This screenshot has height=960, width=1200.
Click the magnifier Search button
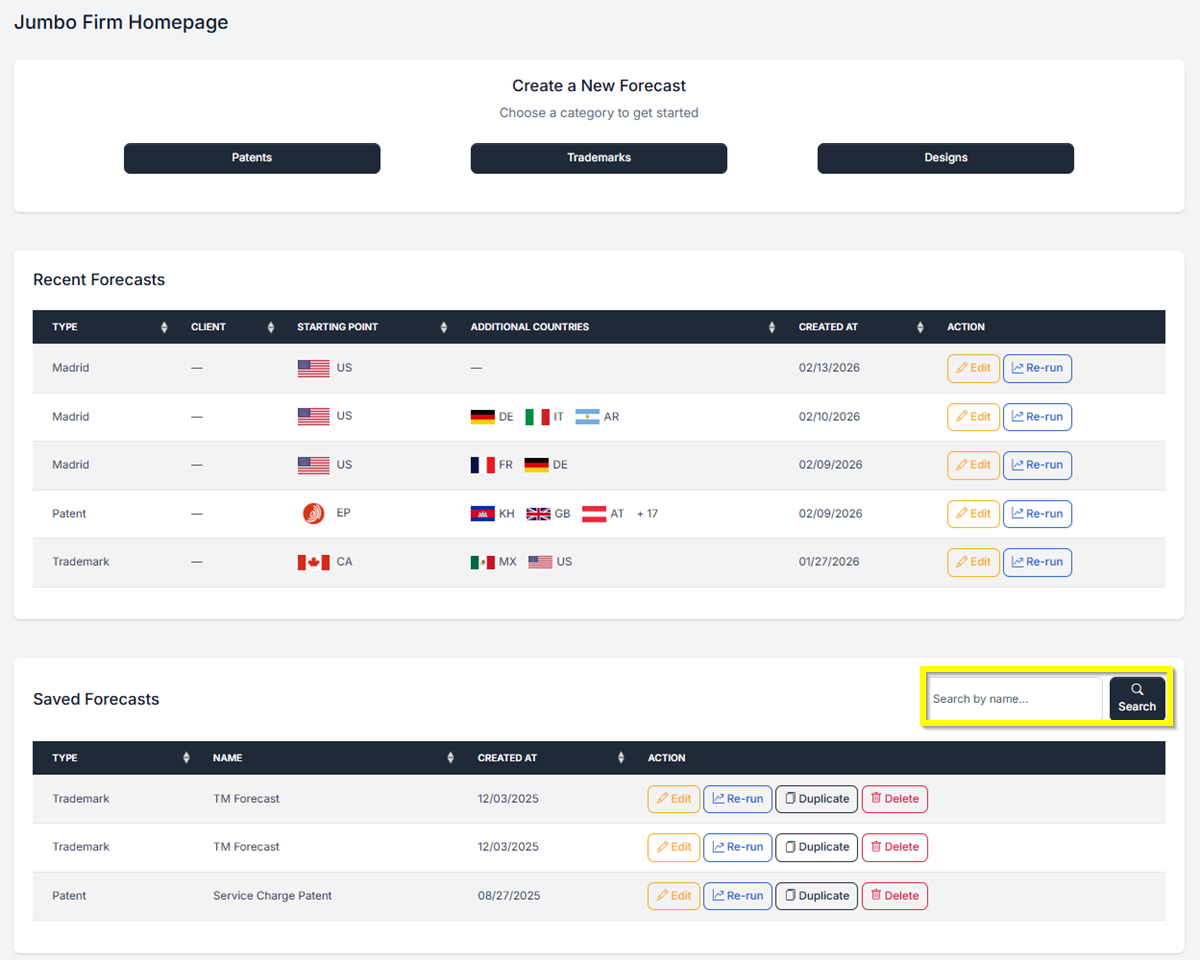1137,698
